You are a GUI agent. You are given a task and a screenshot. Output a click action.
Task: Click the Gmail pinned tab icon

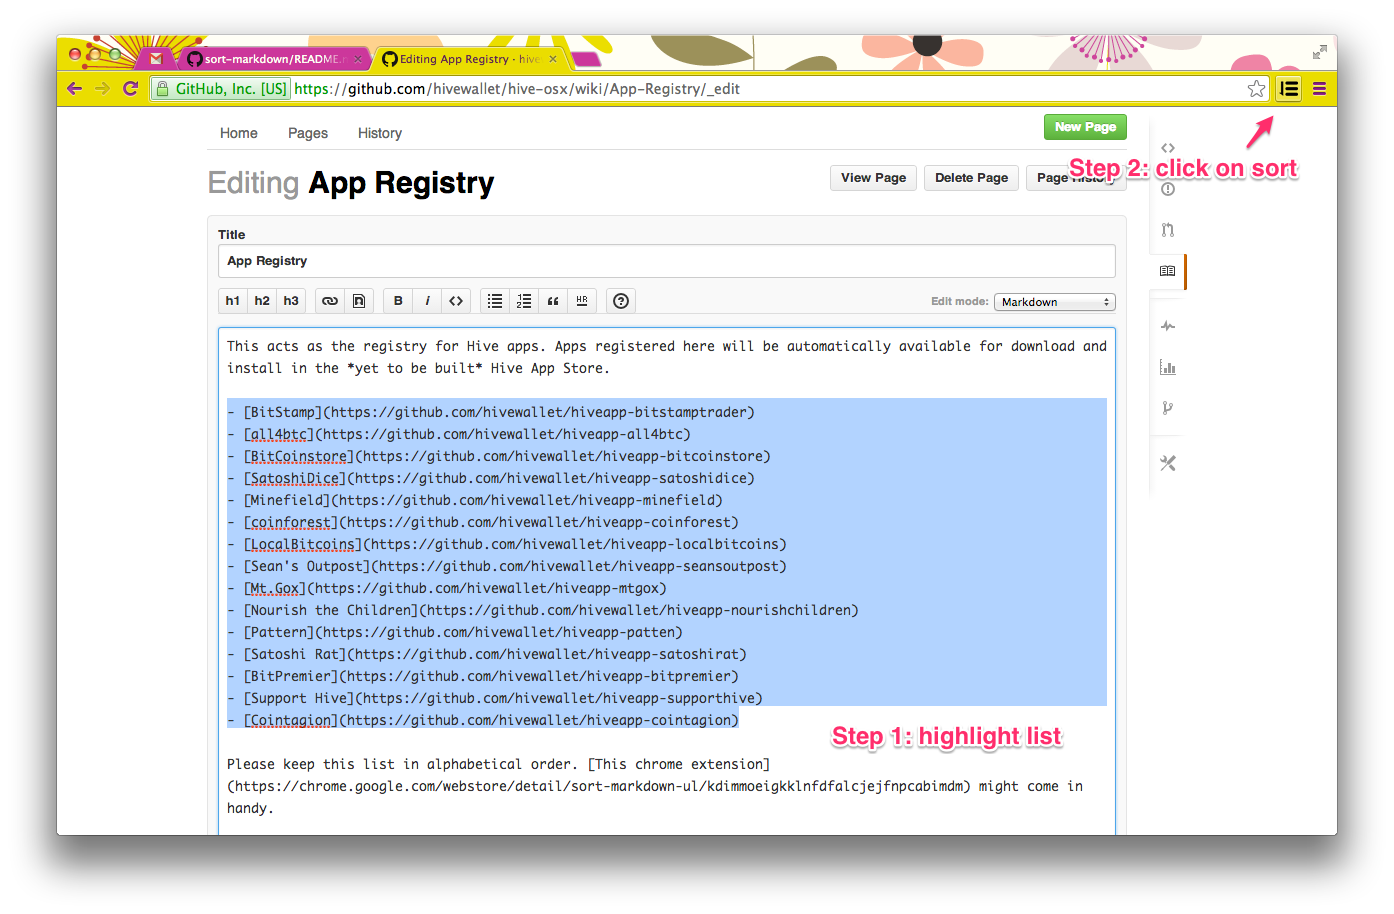pos(156,59)
